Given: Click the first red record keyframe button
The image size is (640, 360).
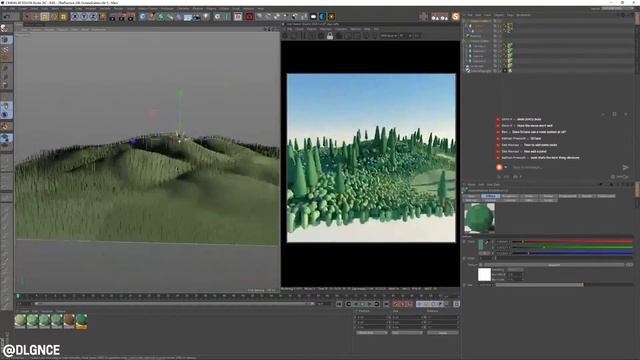Looking at the screenshot, I should pos(396,304).
